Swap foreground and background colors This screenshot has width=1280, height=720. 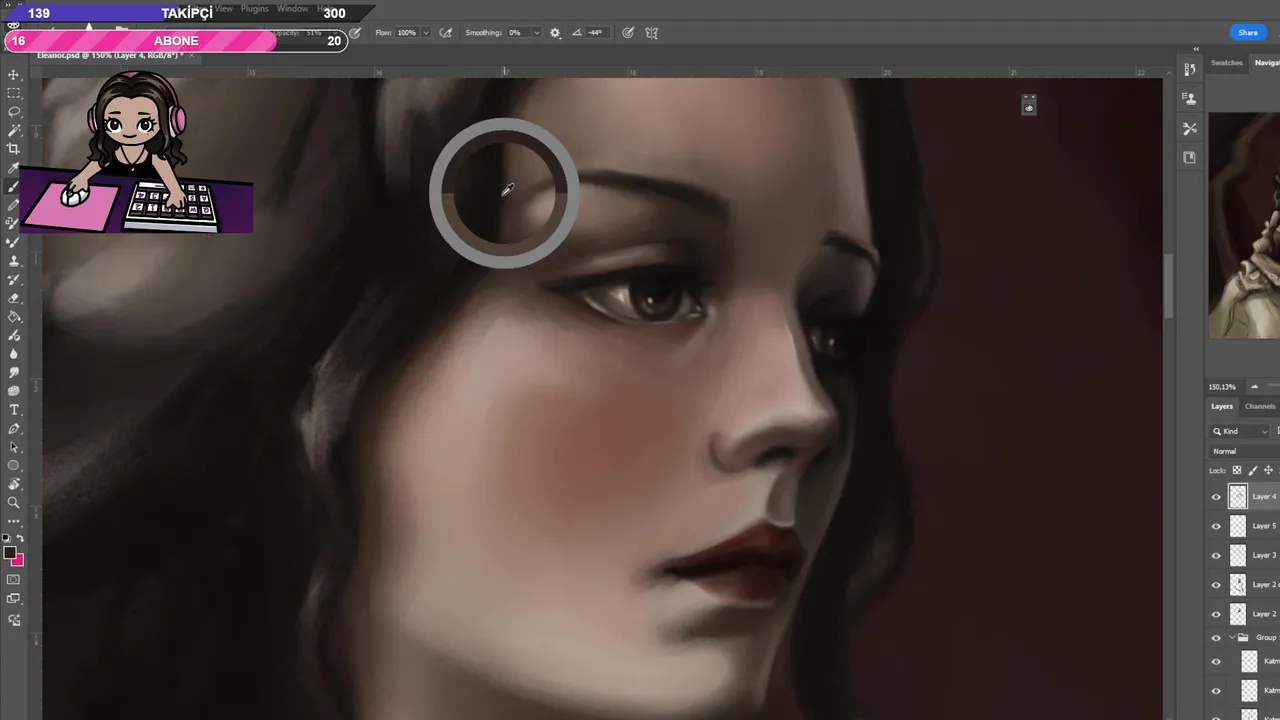[20, 539]
